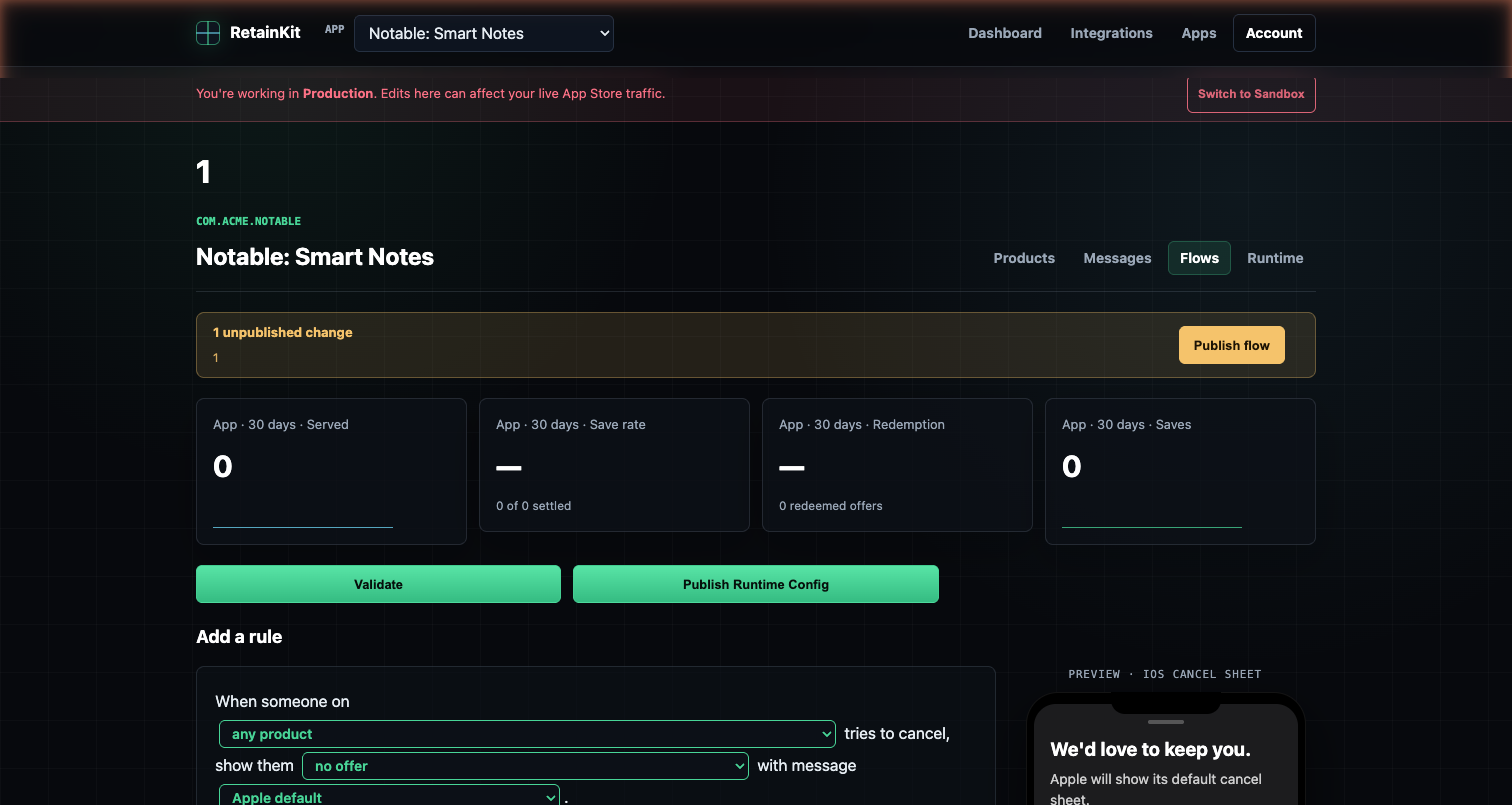The image size is (1512, 805).
Task: Click Publish Runtime Config
Action: [x=756, y=584]
